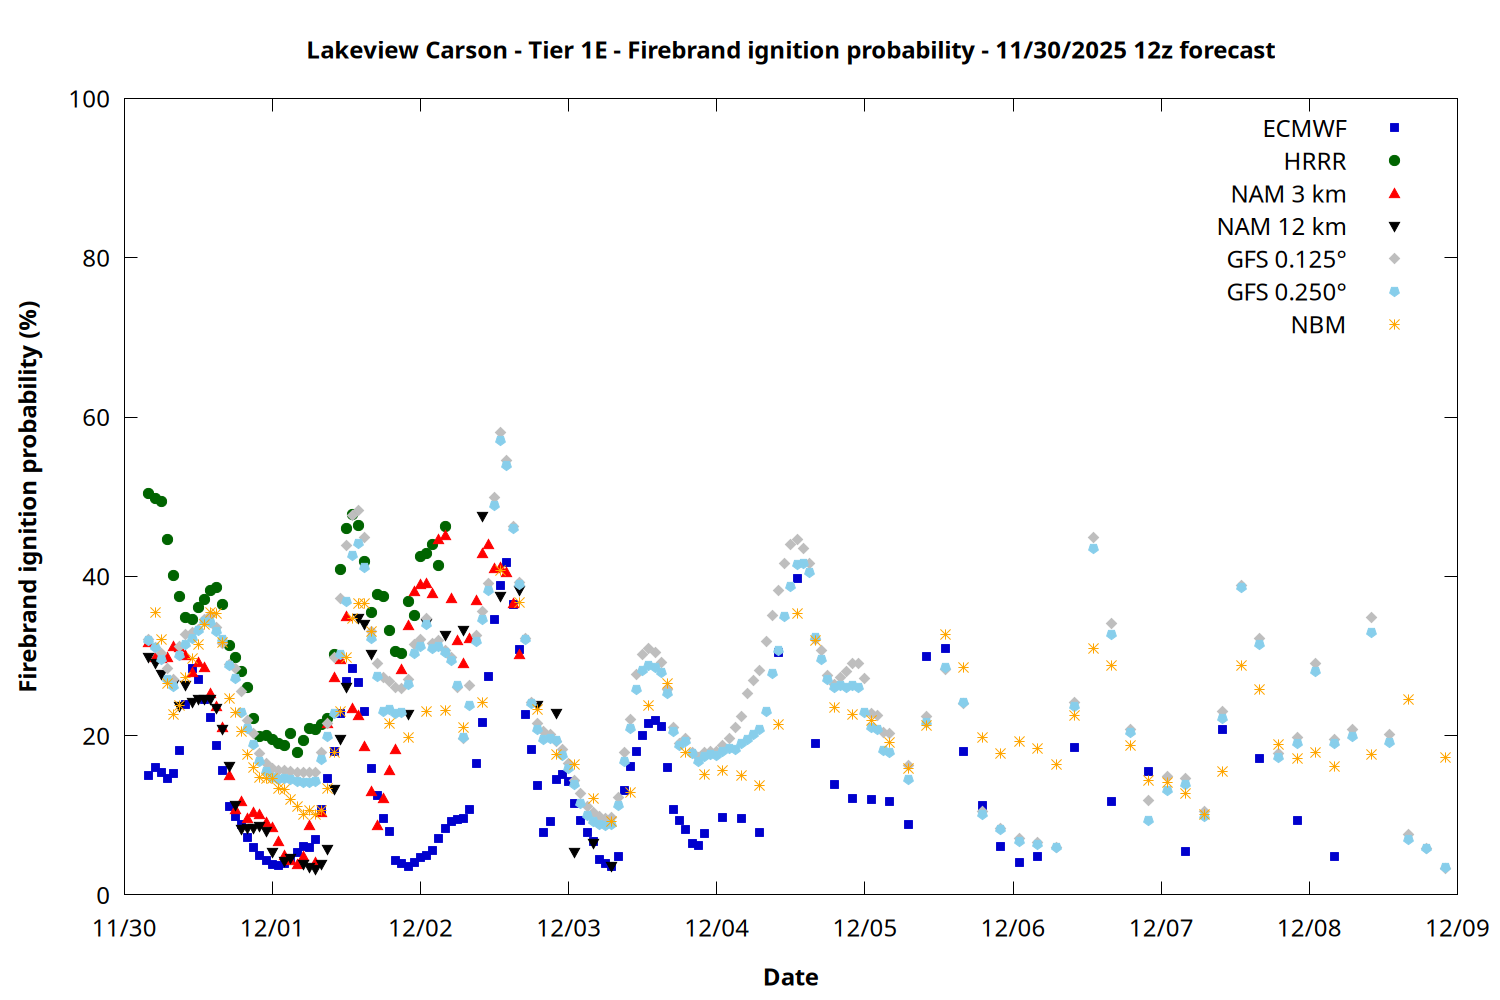1500x1000 pixels.
Task: Select the NAM 3 km red triangle marker
Action: [1394, 194]
